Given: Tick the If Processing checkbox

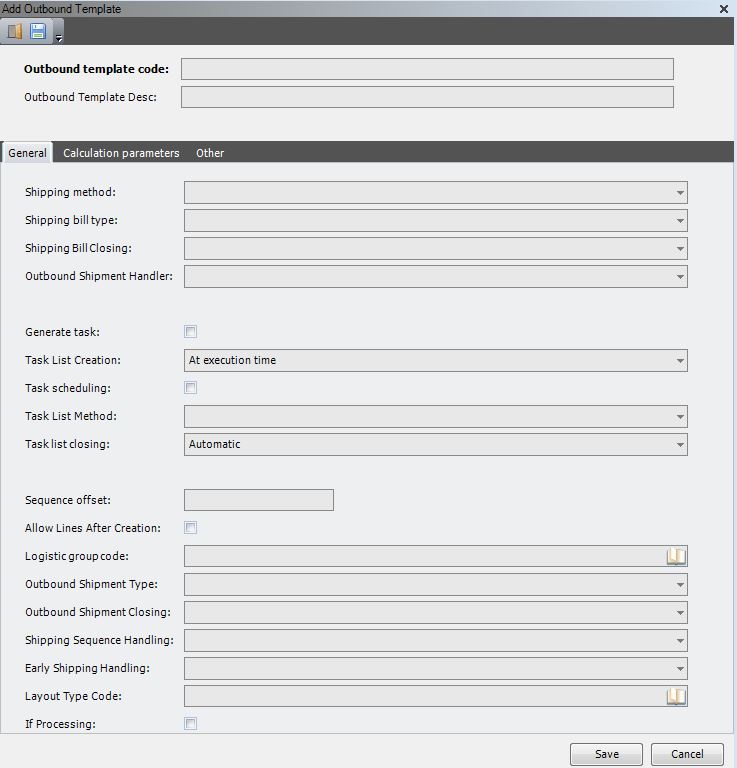Looking at the screenshot, I should 190,724.
